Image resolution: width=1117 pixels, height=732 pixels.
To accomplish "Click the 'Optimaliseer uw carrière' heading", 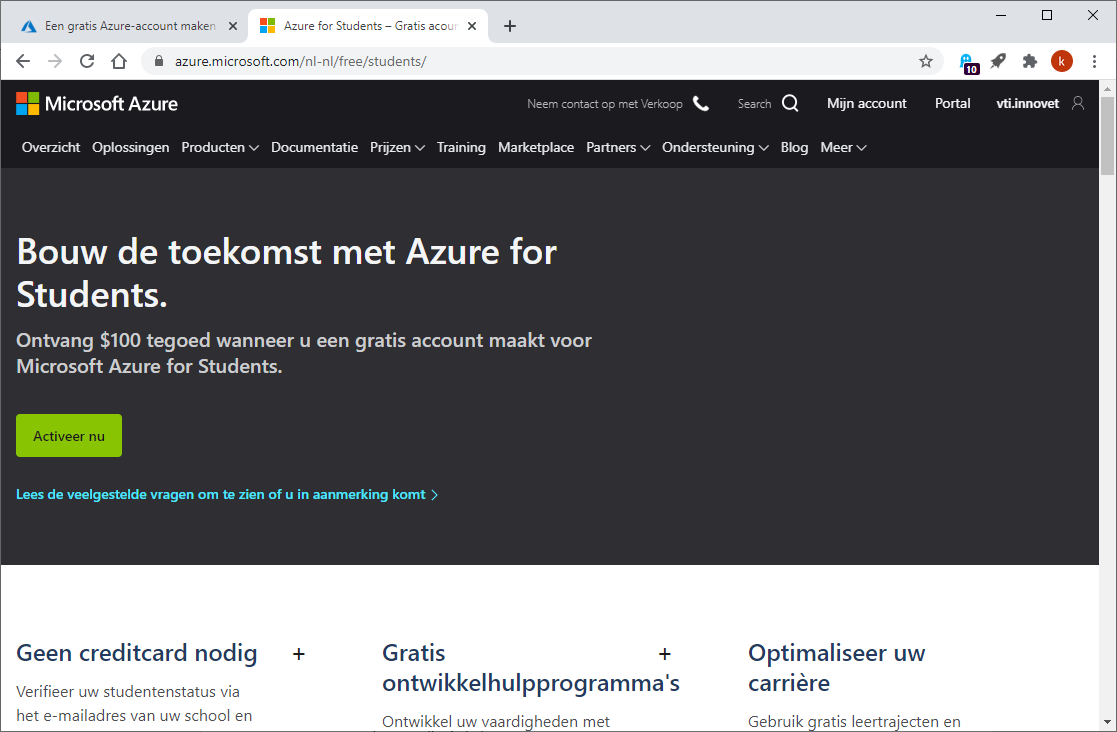I will tap(836, 668).
